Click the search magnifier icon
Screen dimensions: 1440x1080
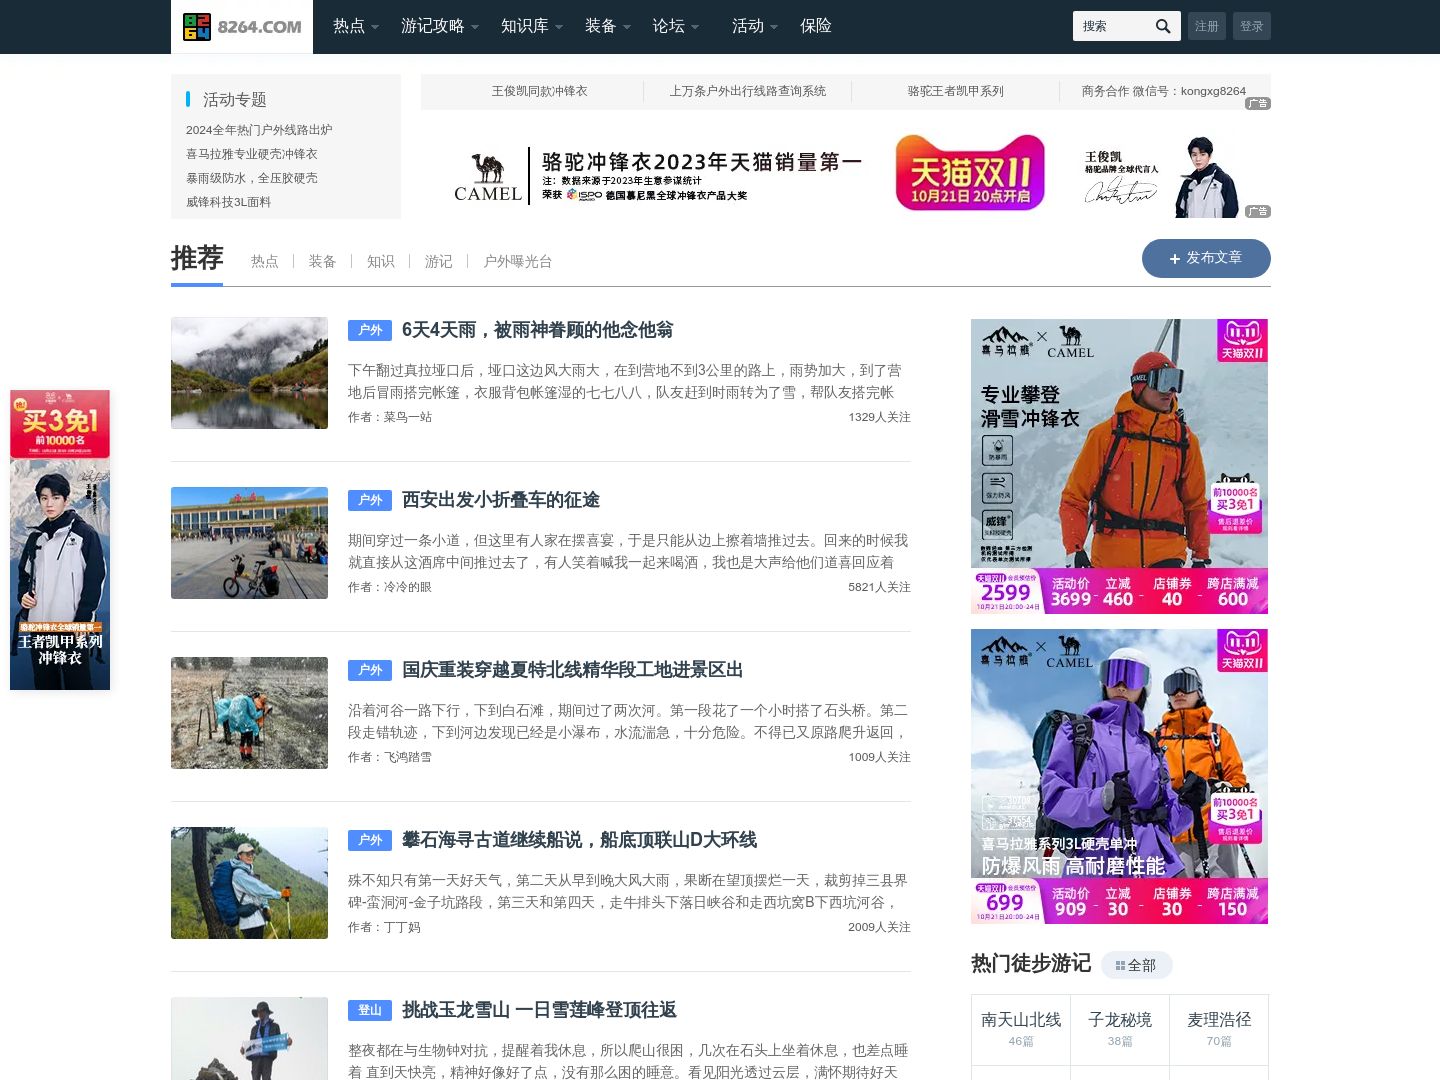tap(1163, 26)
